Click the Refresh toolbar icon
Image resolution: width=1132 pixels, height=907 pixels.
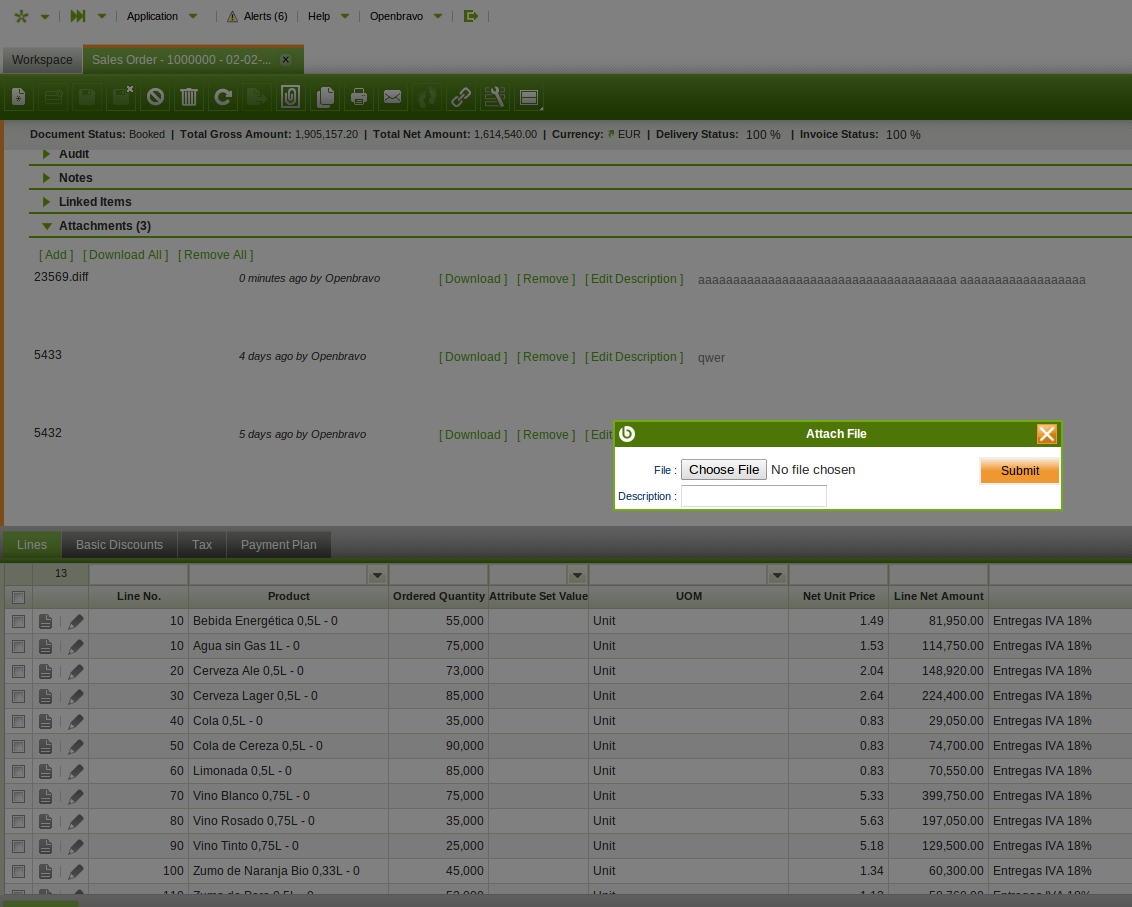tap(223, 97)
